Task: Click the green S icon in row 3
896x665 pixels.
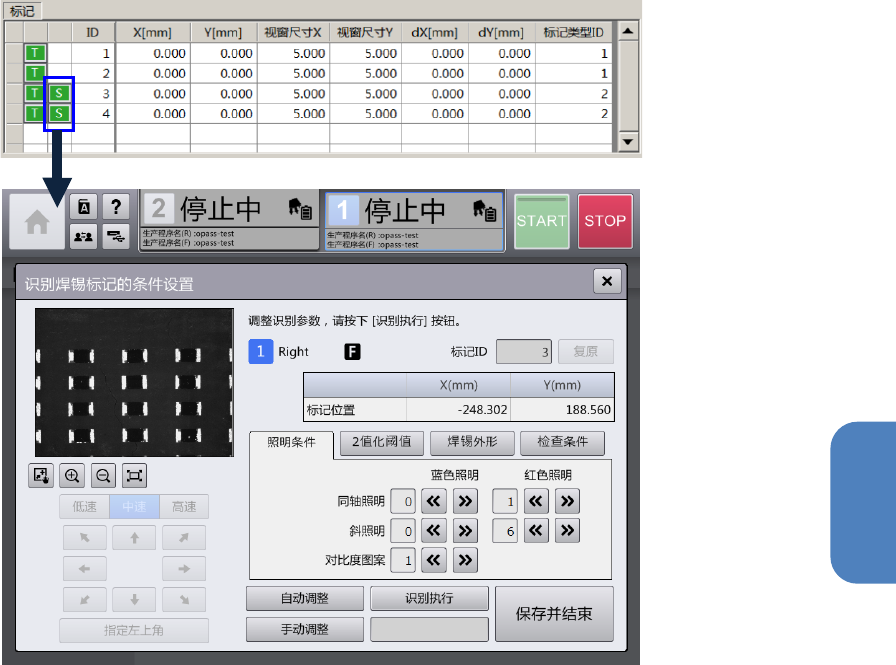Action: [x=59, y=93]
